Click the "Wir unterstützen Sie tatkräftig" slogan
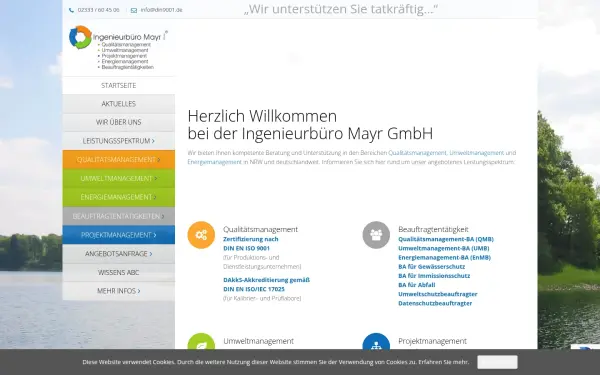The image size is (600, 375). [341, 9]
